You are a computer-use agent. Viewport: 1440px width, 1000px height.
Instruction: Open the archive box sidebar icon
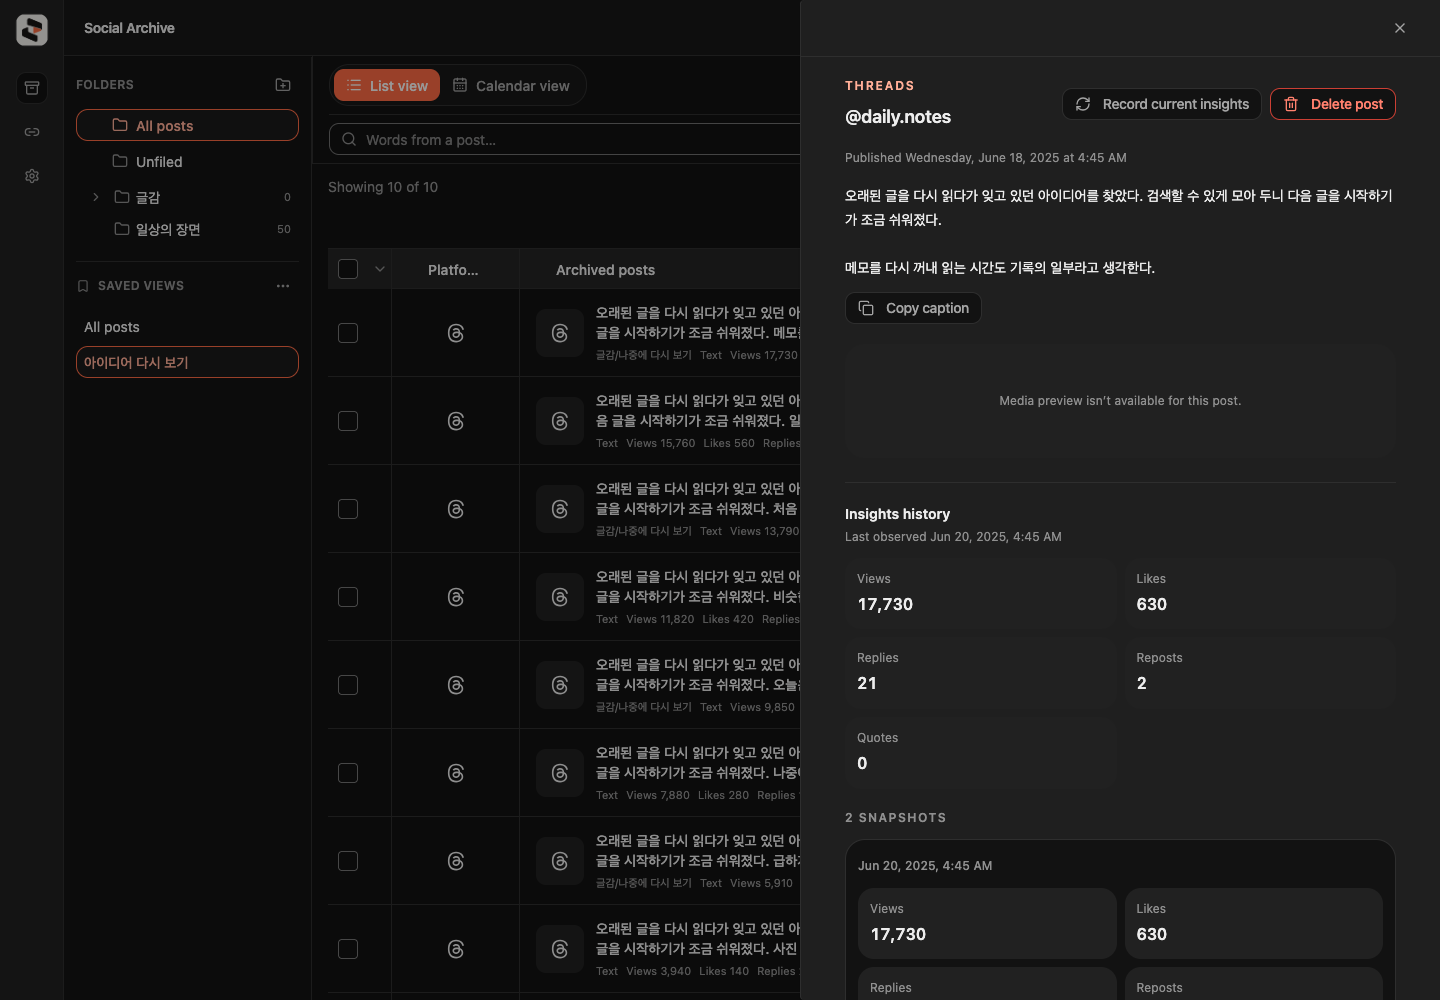[x=32, y=88]
